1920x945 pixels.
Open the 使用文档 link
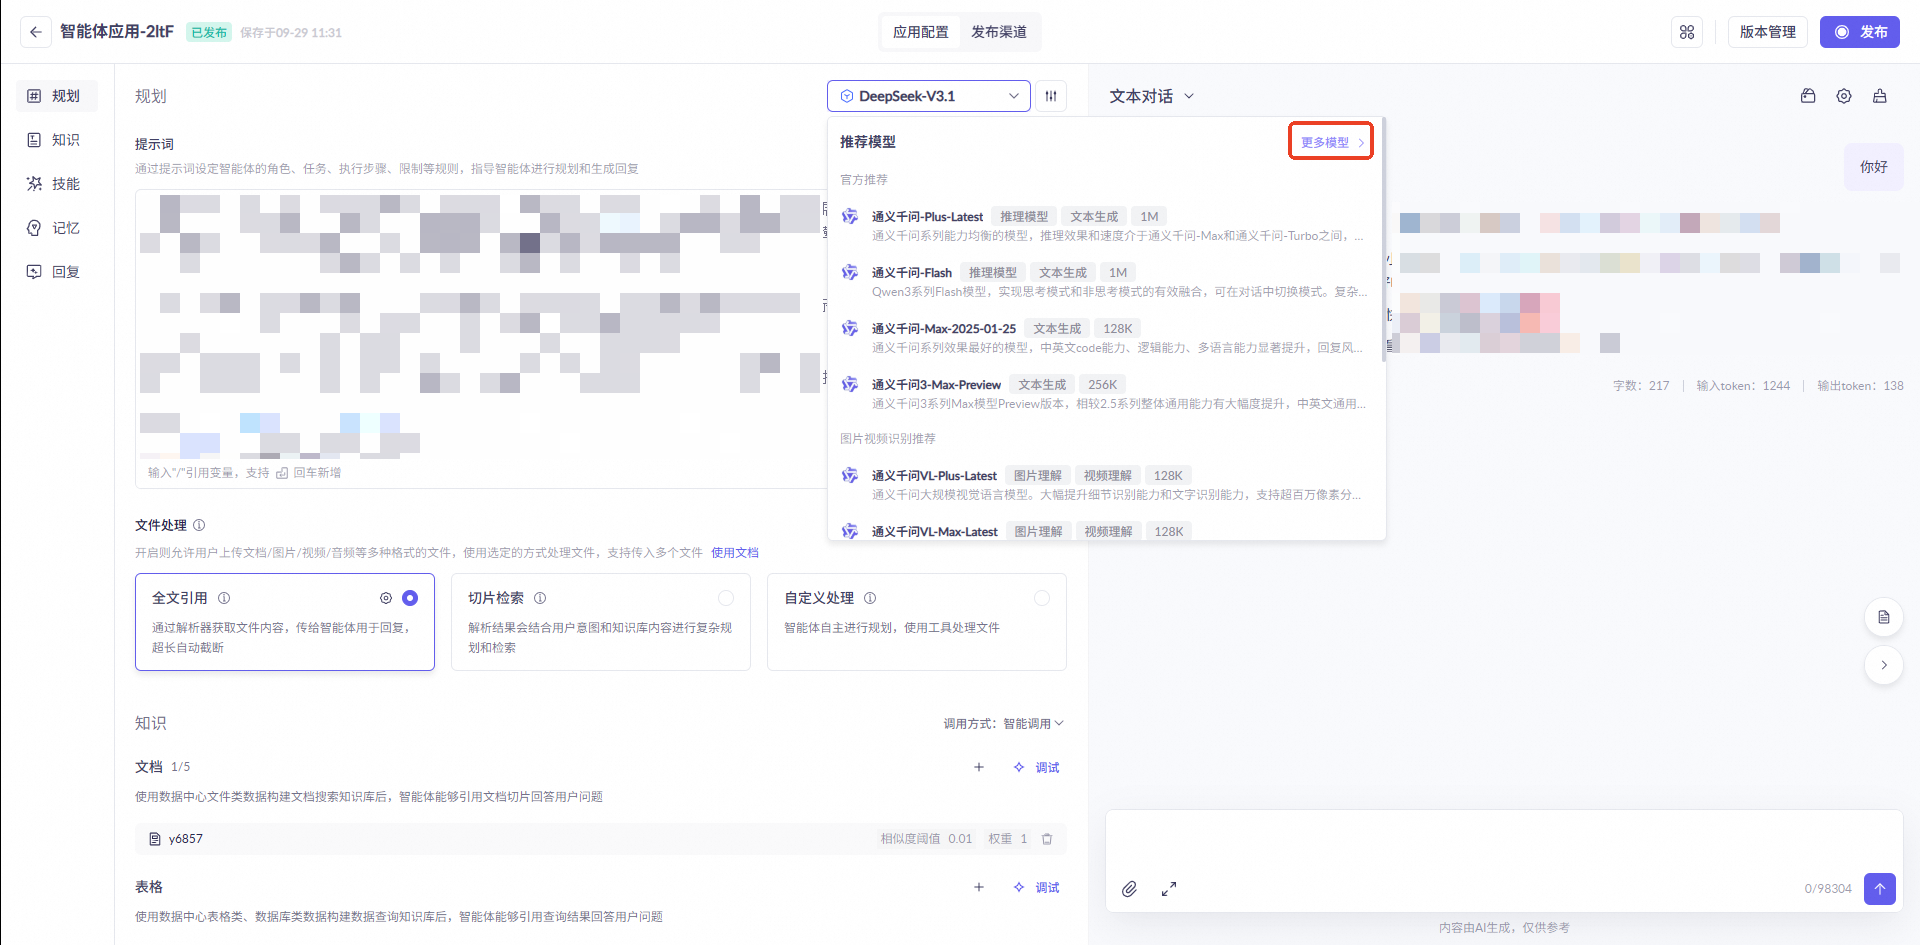pos(735,553)
